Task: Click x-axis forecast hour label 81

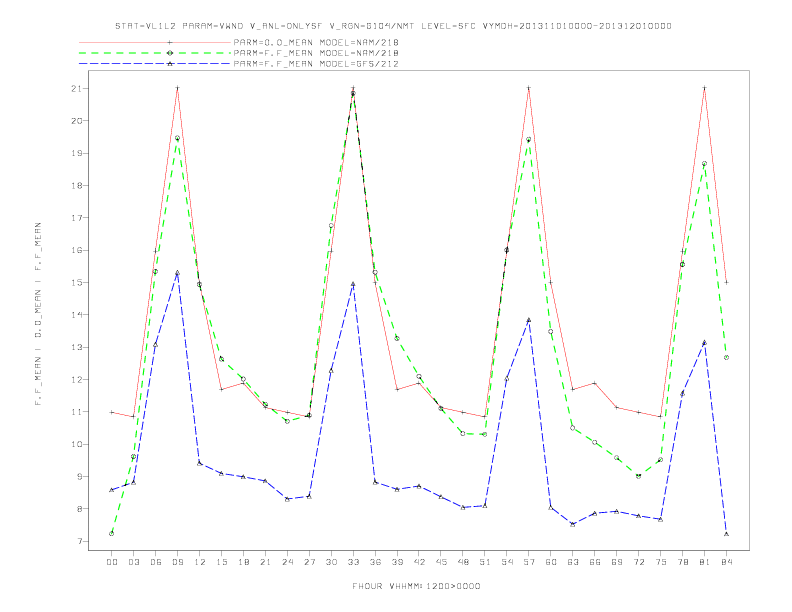Action: pos(705,562)
